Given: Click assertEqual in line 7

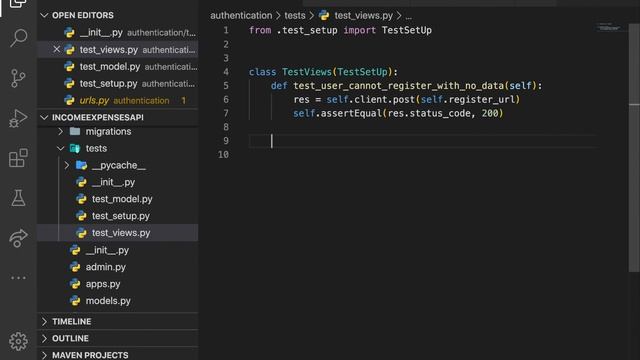Looking at the screenshot, I should point(351,113).
